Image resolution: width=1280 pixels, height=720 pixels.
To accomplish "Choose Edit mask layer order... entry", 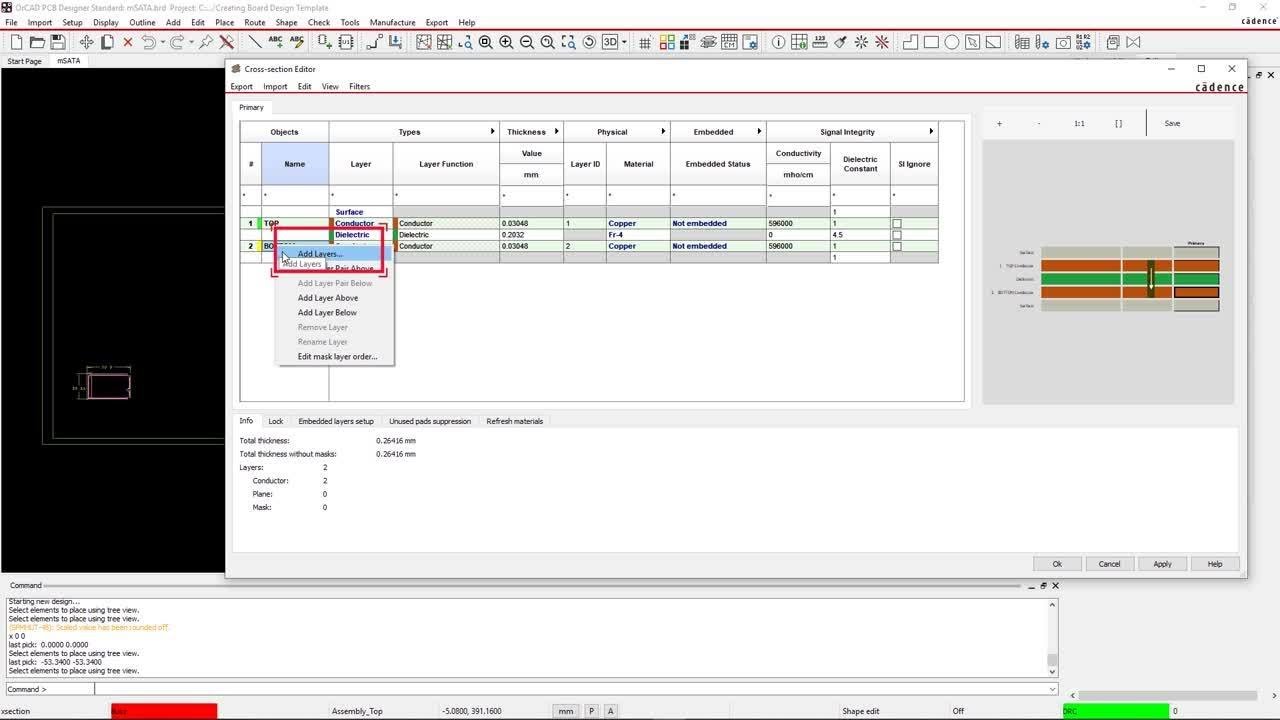I will pyautogui.click(x=335, y=356).
